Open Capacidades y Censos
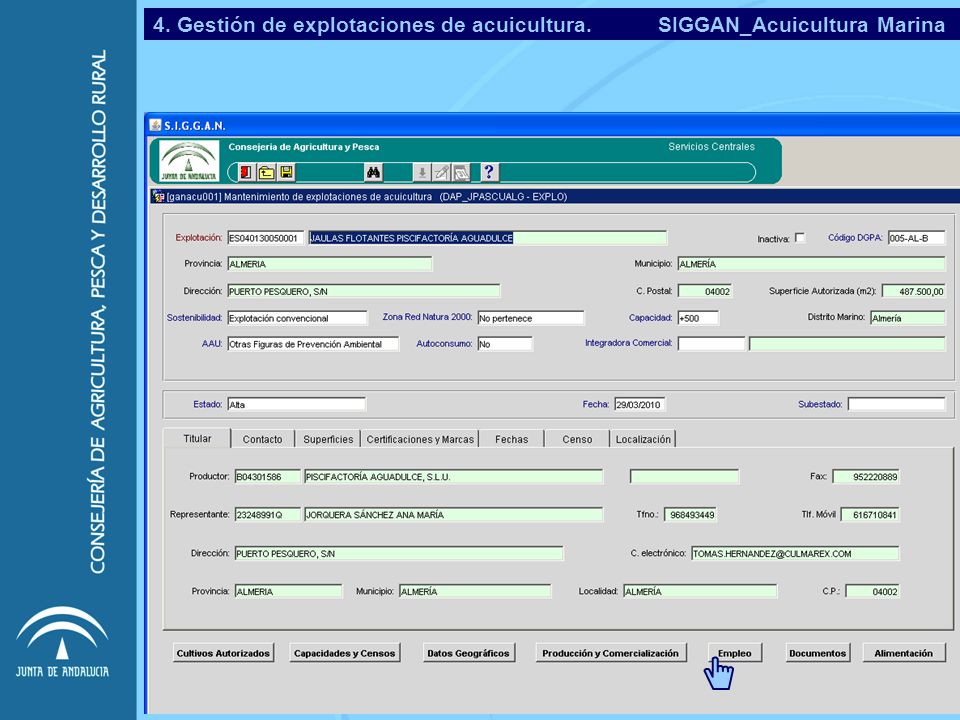Viewport: 960px width, 720px height. [x=345, y=653]
